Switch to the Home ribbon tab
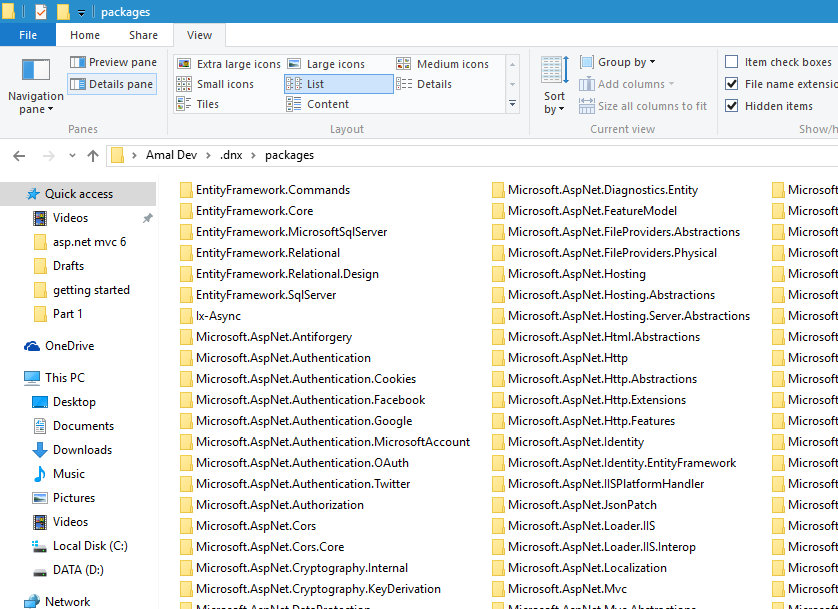This screenshot has height=609, width=838. [85, 35]
